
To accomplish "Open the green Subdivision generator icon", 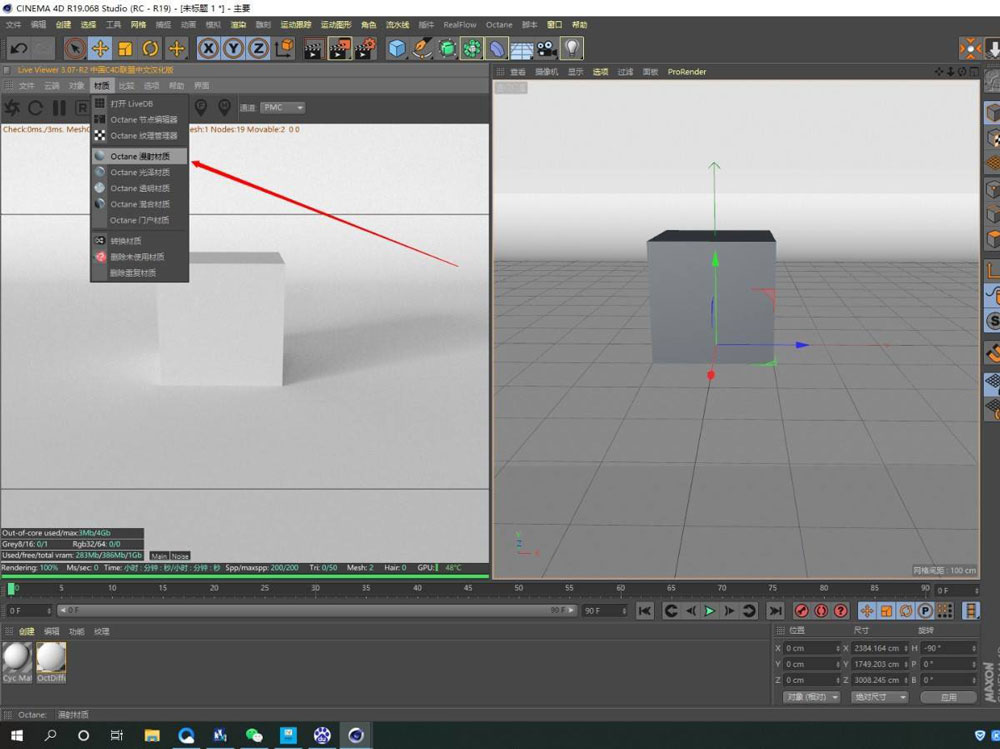I will click(447, 48).
